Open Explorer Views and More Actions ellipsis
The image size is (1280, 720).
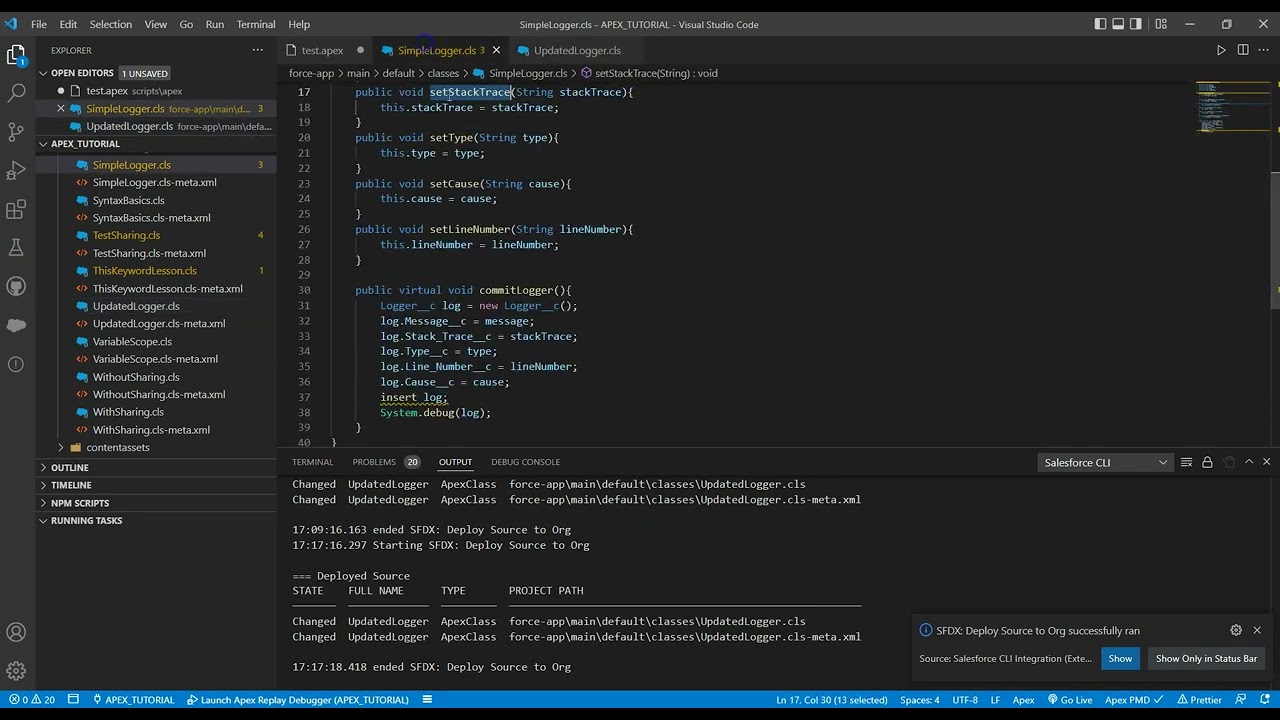coord(258,50)
